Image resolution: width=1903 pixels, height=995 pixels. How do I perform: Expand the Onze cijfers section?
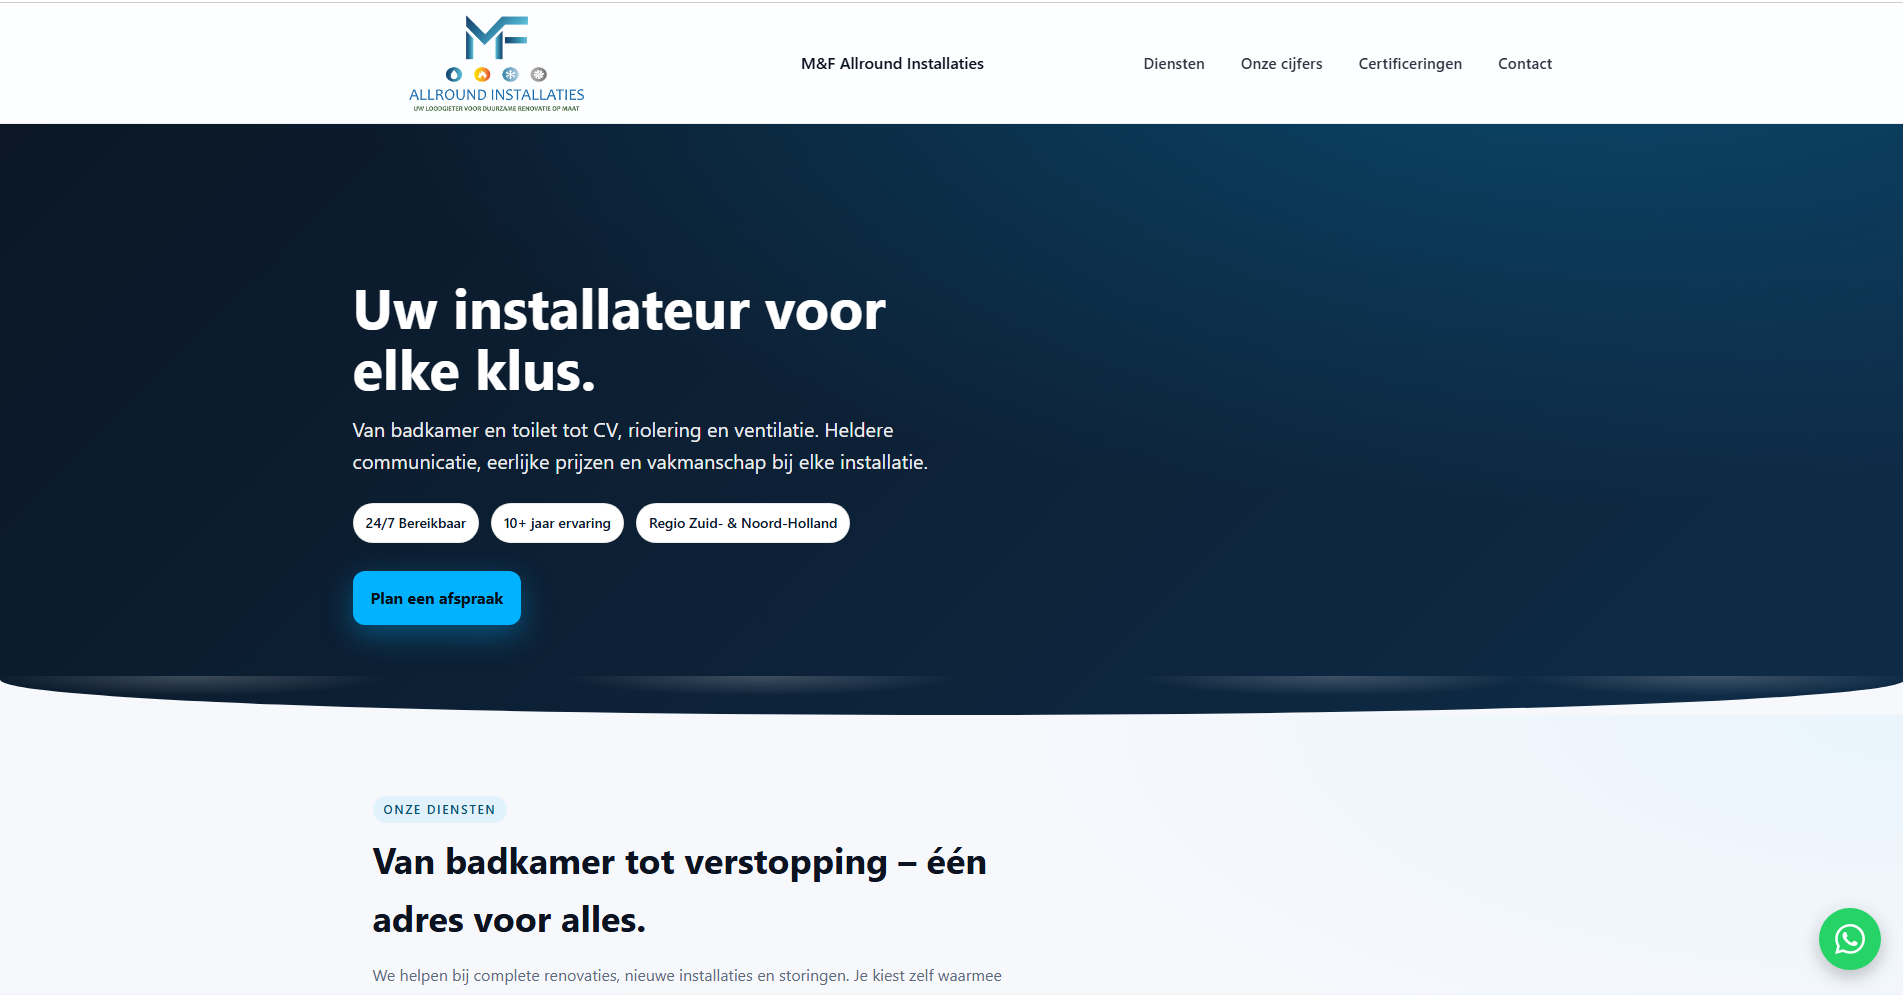[1281, 63]
